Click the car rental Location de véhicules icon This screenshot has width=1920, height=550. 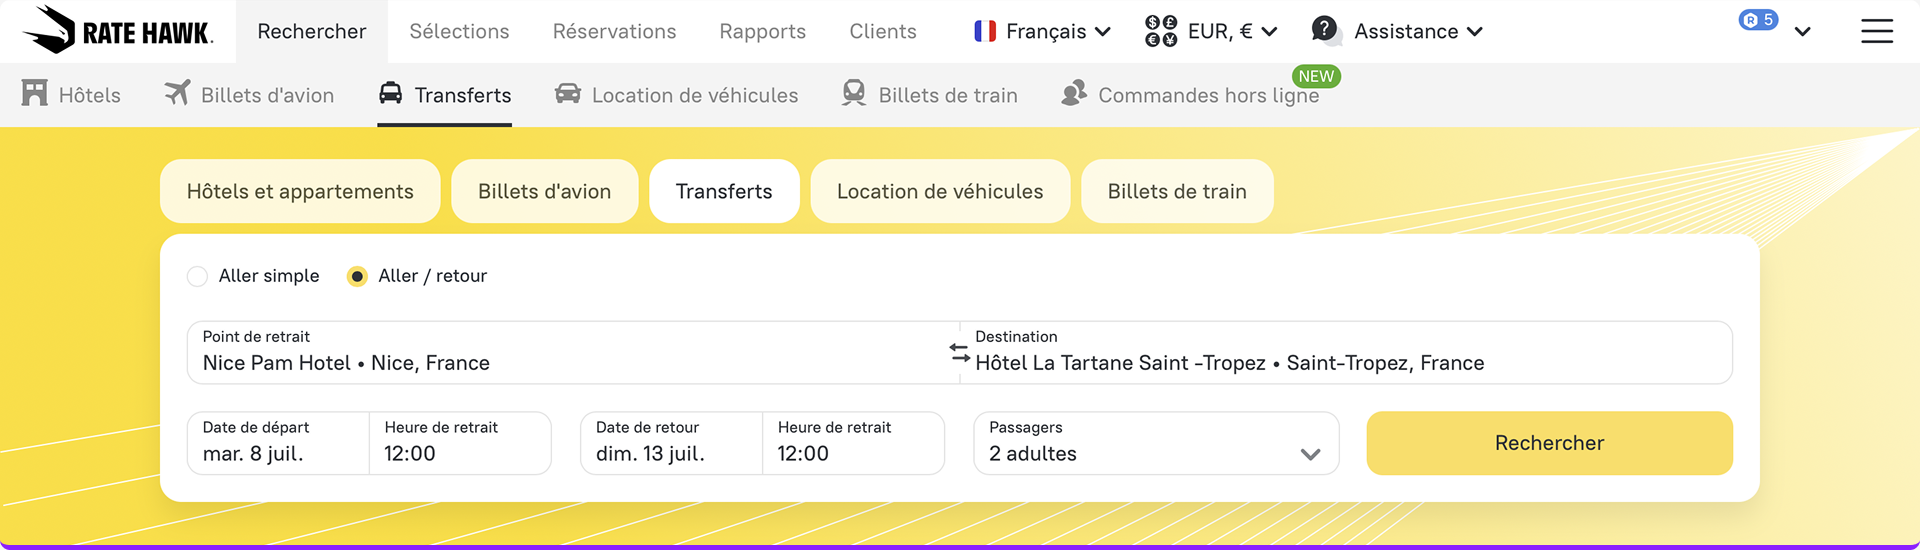tap(568, 94)
